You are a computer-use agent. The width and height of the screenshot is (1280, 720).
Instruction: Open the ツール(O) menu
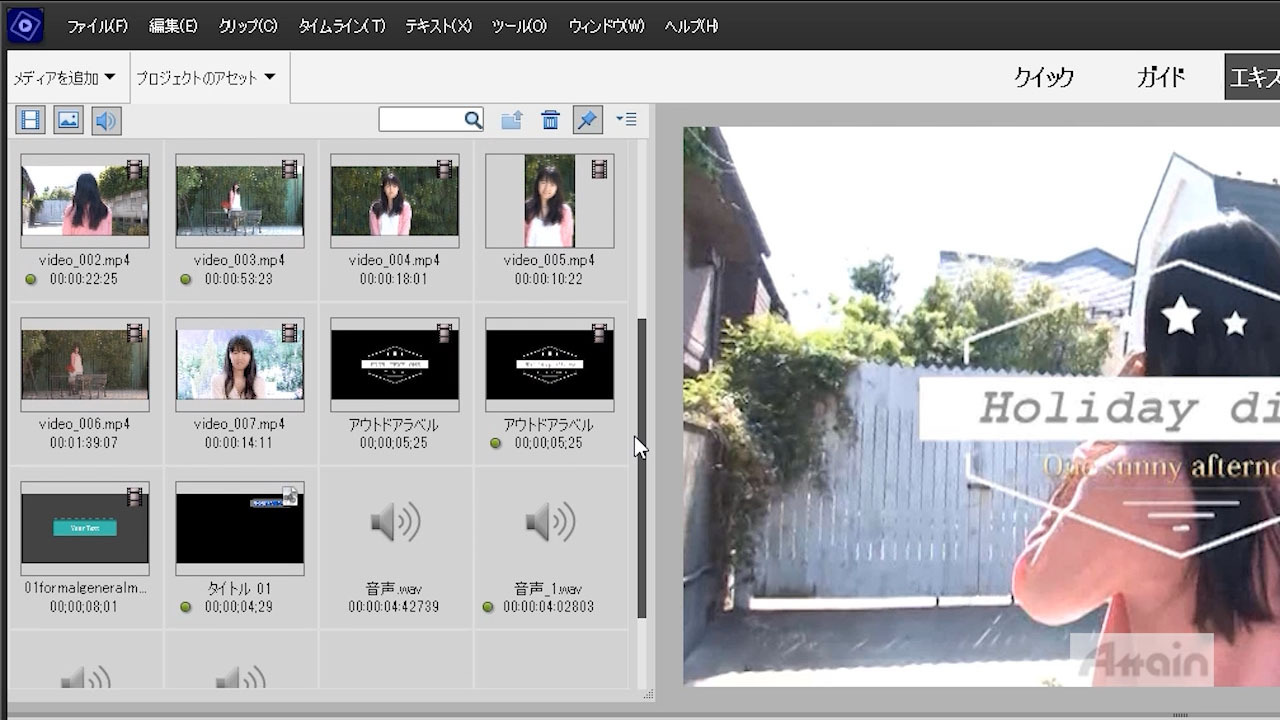(x=519, y=26)
